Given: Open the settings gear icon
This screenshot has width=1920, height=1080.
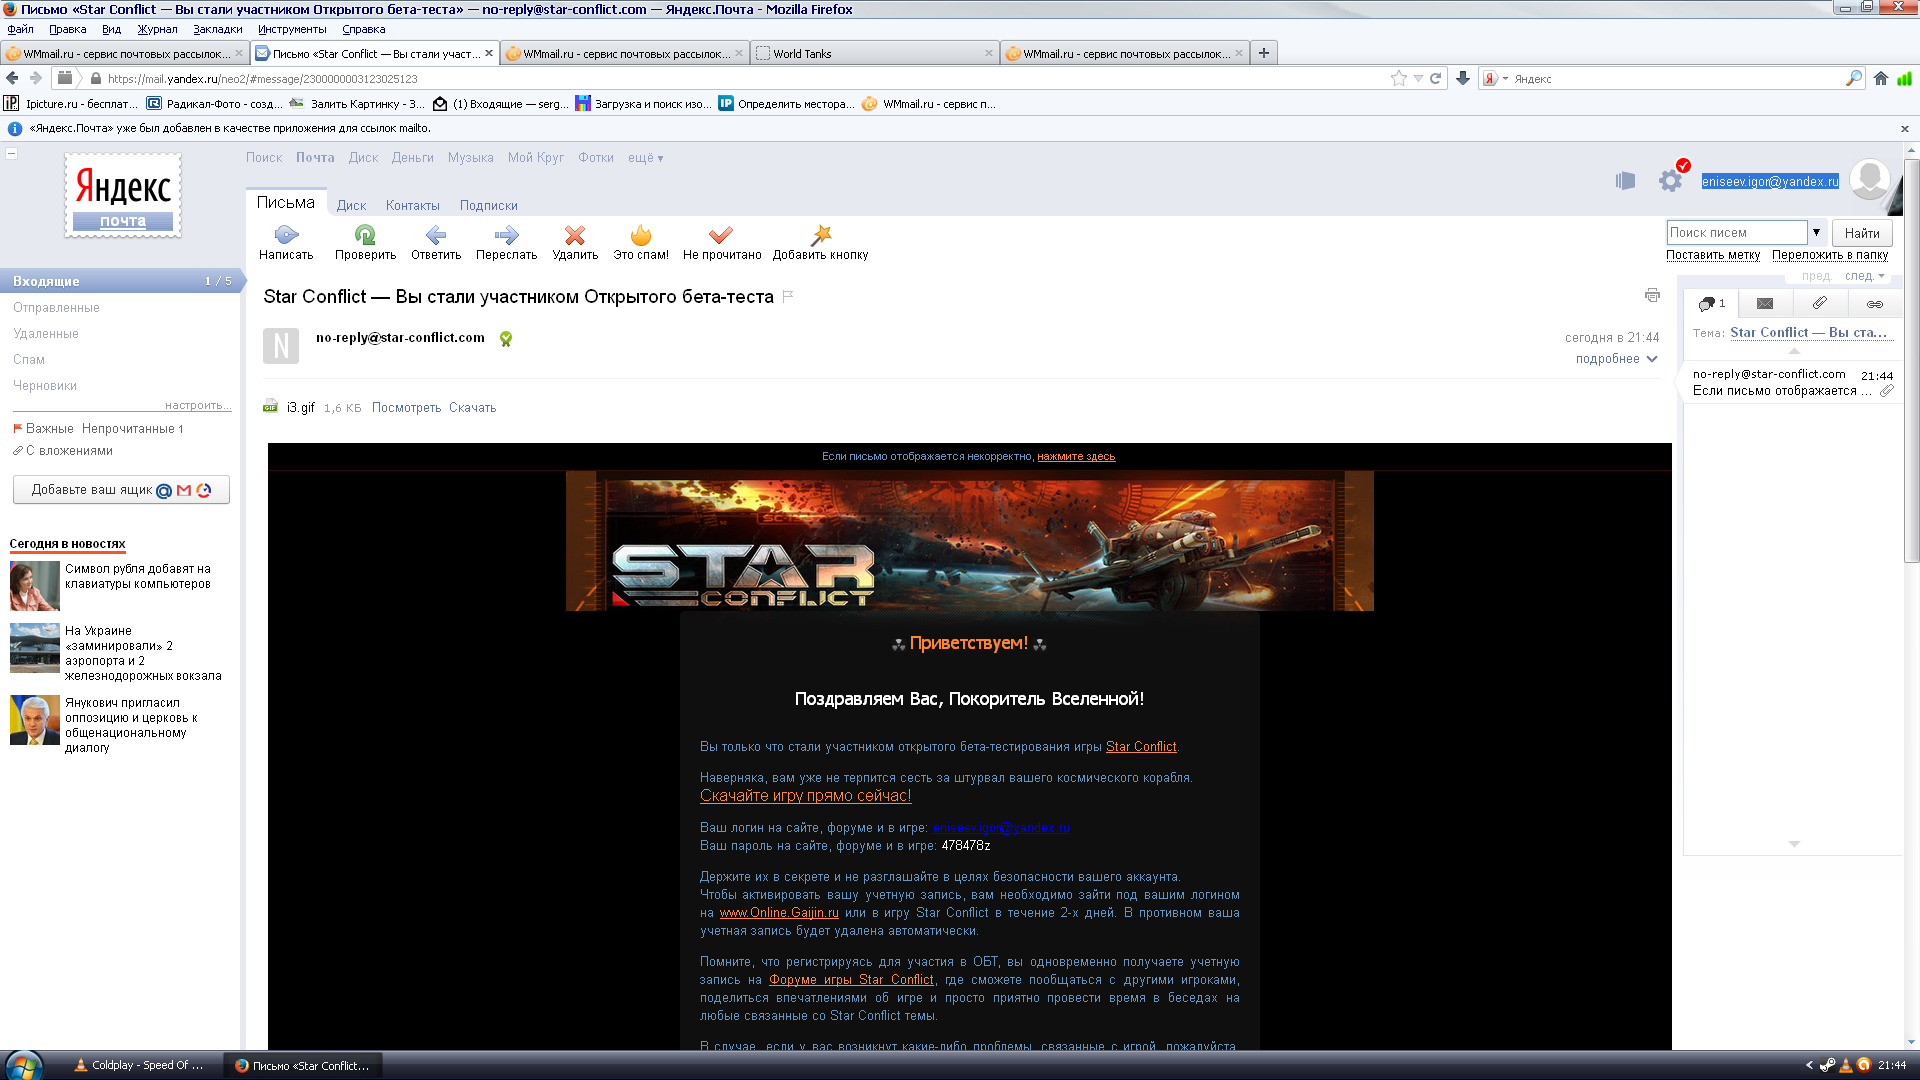Looking at the screenshot, I should [x=1670, y=181].
